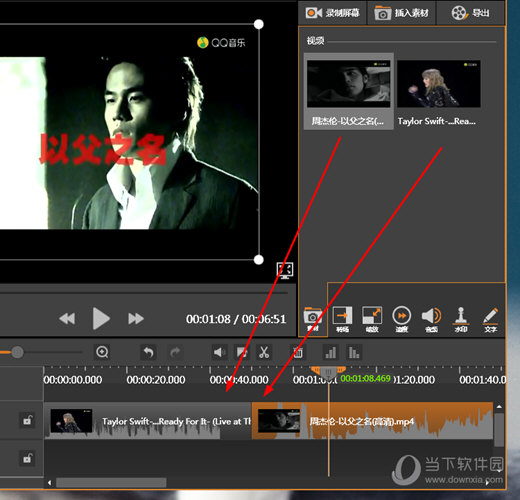Select the Taylor Swift clip on timeline
This screenshot has width=520, height=500.
click(148, 421)
